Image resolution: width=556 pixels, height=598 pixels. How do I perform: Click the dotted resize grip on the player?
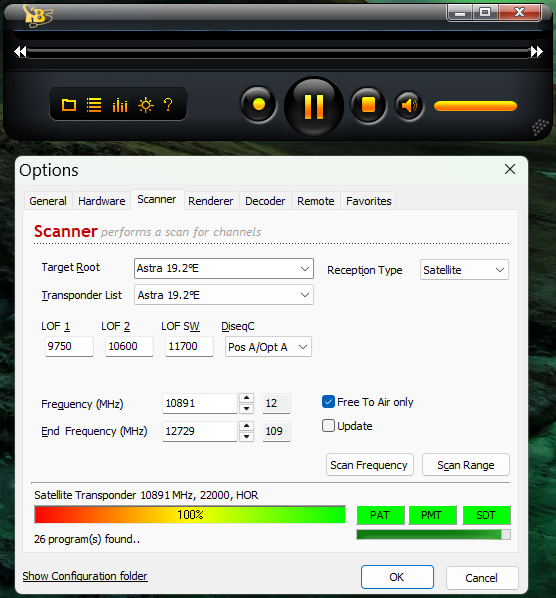coord(540,127)
